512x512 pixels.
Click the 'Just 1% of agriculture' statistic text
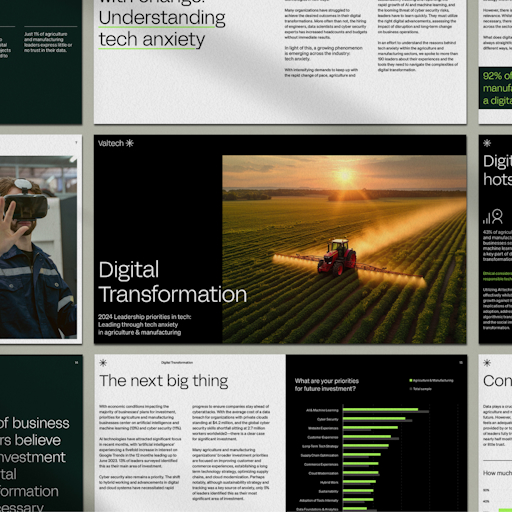(48, 42)
